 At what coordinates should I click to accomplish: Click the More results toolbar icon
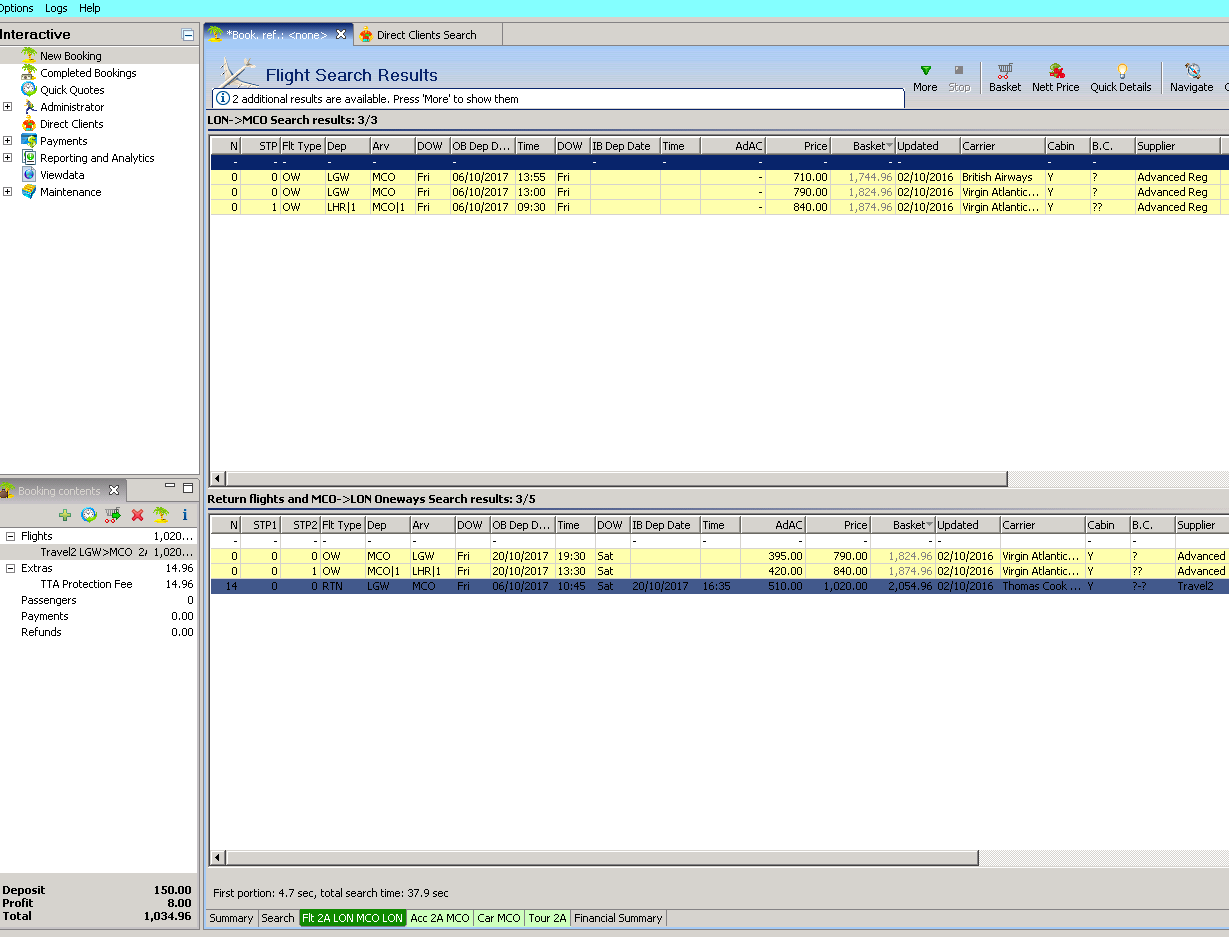(x=925, y=71)
